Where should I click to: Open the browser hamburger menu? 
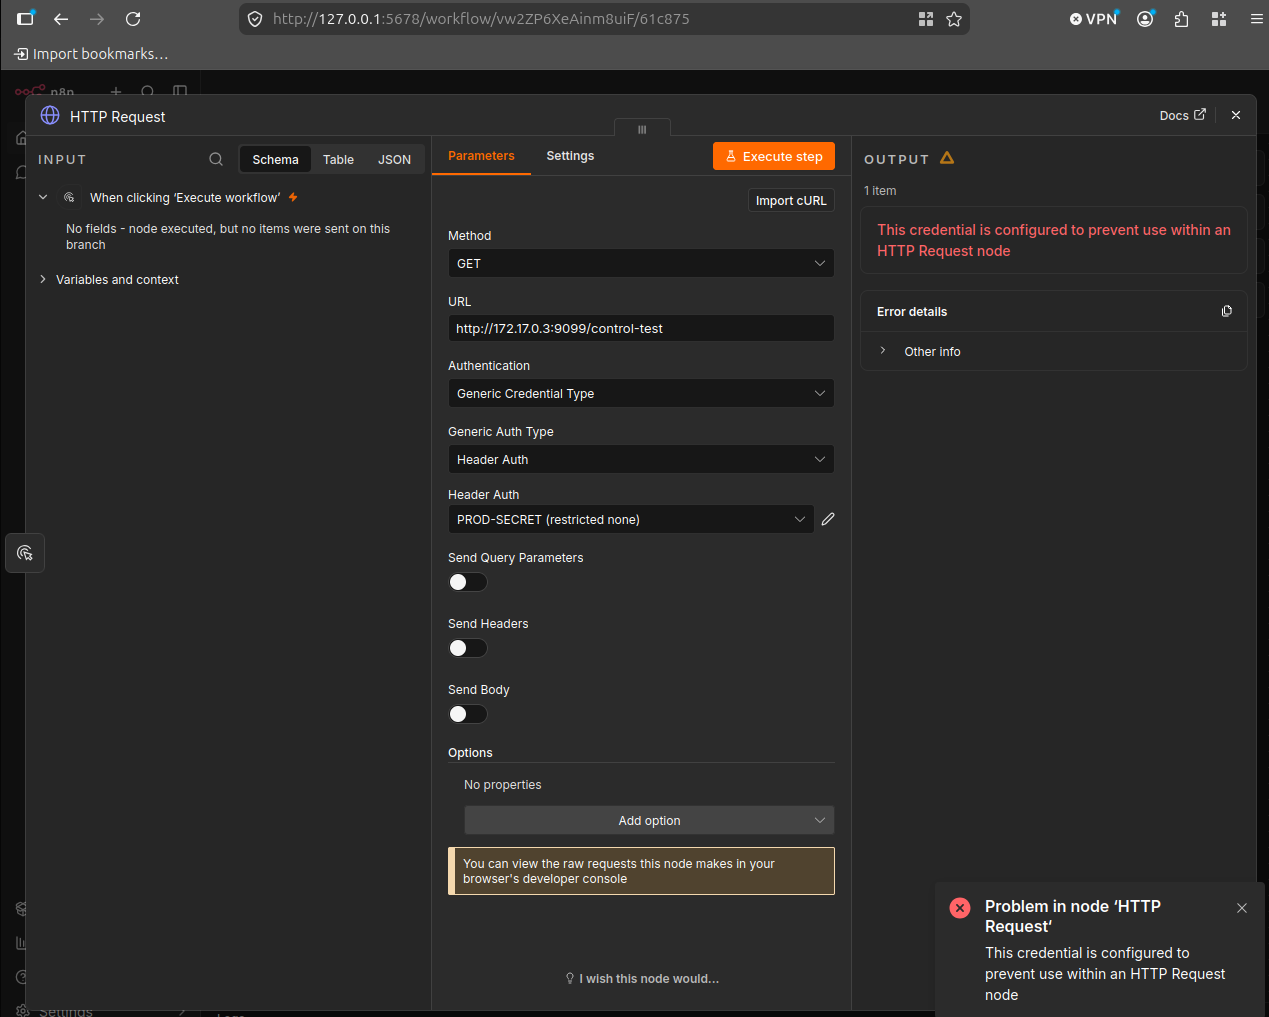[1256, 19]
